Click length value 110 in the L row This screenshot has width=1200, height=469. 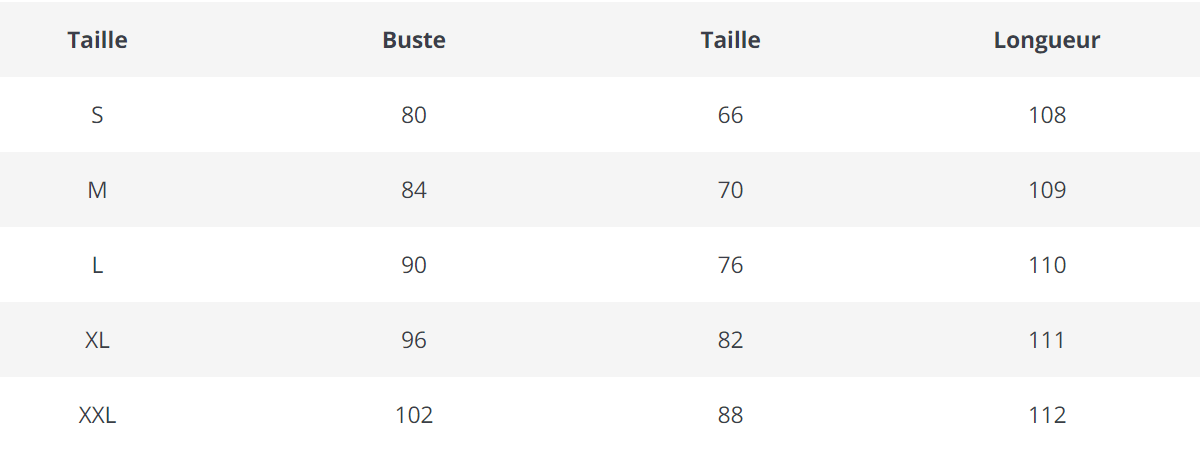pyautogui.click(x=1047, y=265)
